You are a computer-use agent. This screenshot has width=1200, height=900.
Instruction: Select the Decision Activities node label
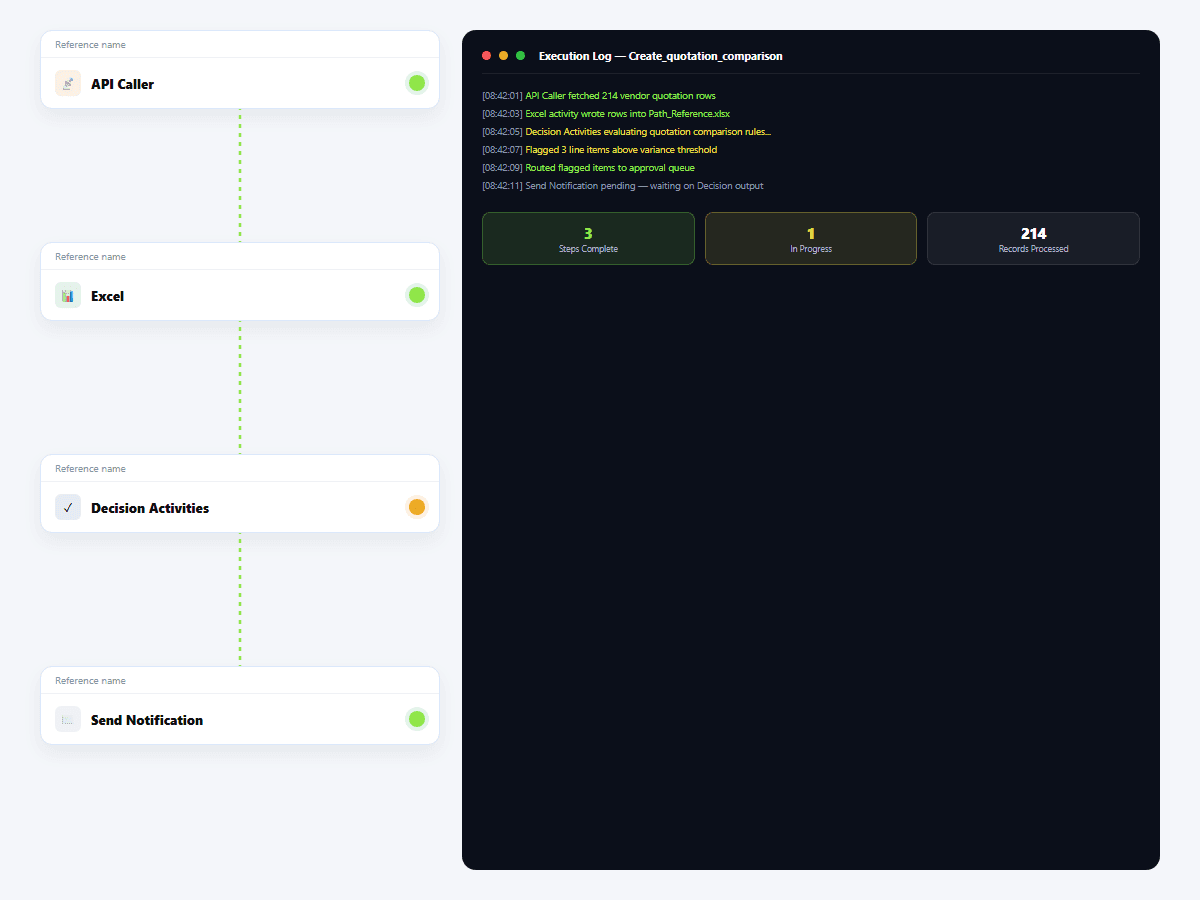(x=150, y=508)
